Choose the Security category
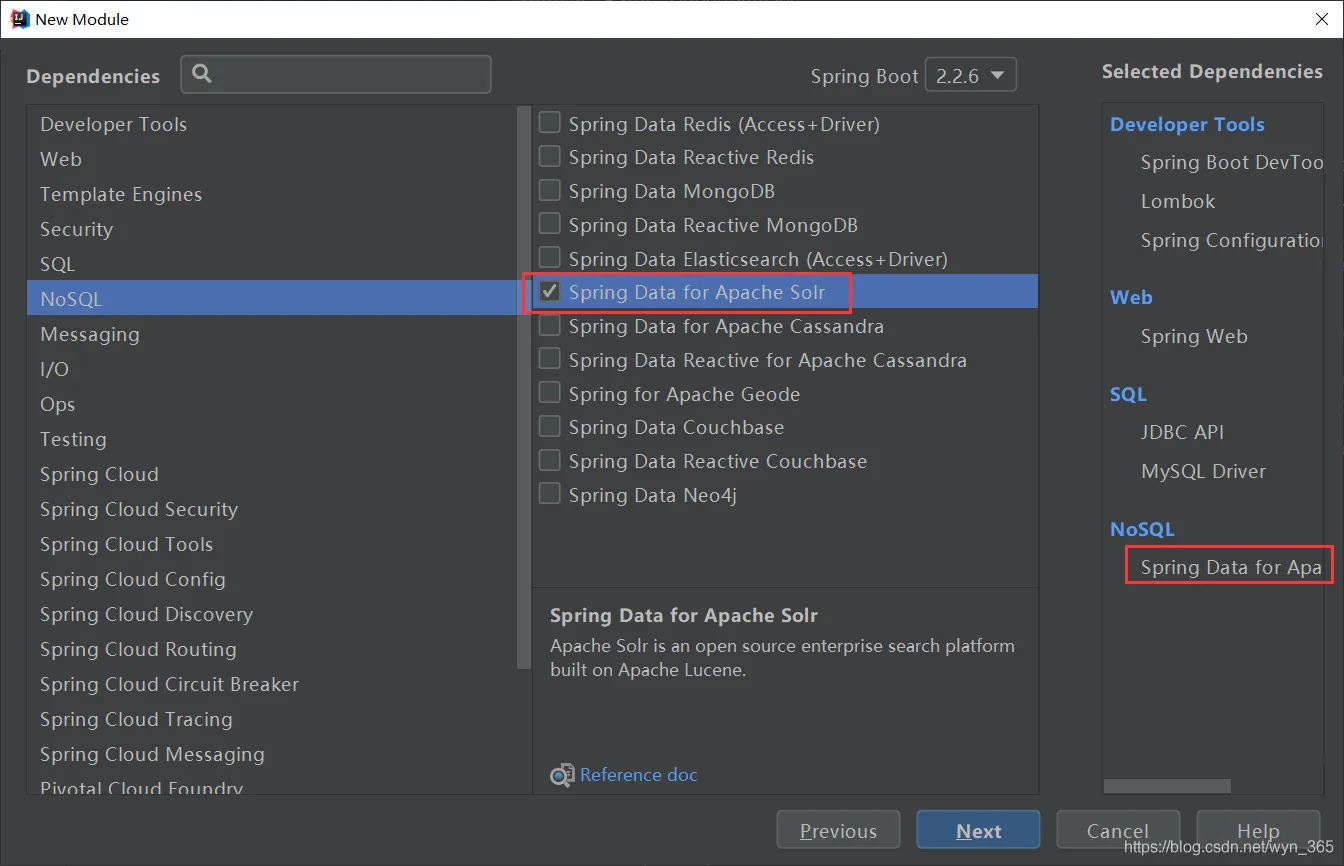The height and width of the screenshot is (866, 1344). [272, 229]
